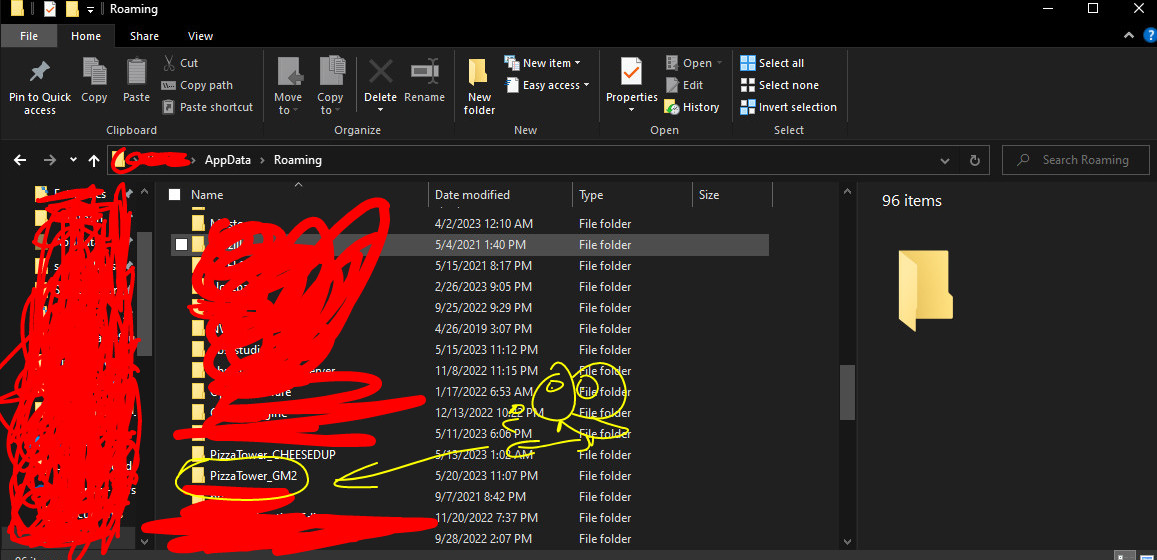Click the Pin to Quick access icon
Screen dimensions: 1157x560
(39, 74)
